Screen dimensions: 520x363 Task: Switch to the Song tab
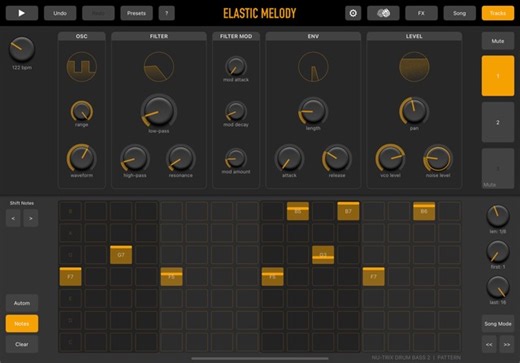[x=459, y=13]
